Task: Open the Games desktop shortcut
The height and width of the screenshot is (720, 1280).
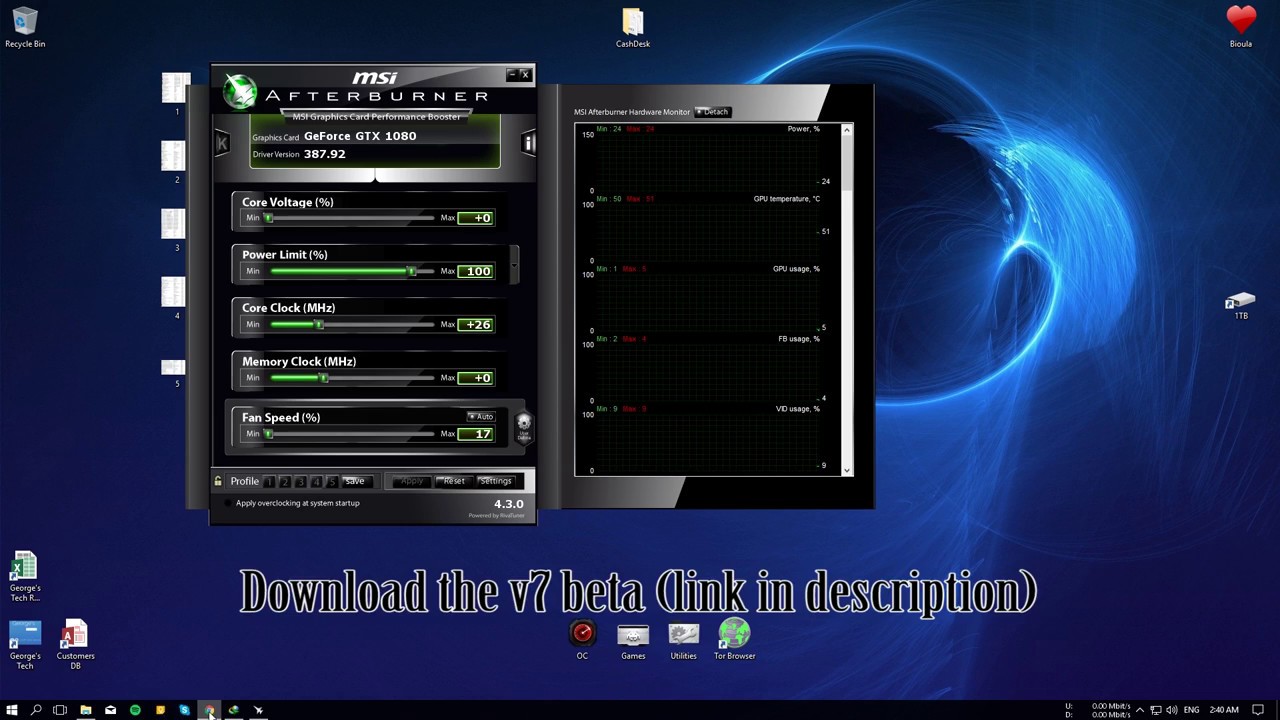Action: pos(633,640)
